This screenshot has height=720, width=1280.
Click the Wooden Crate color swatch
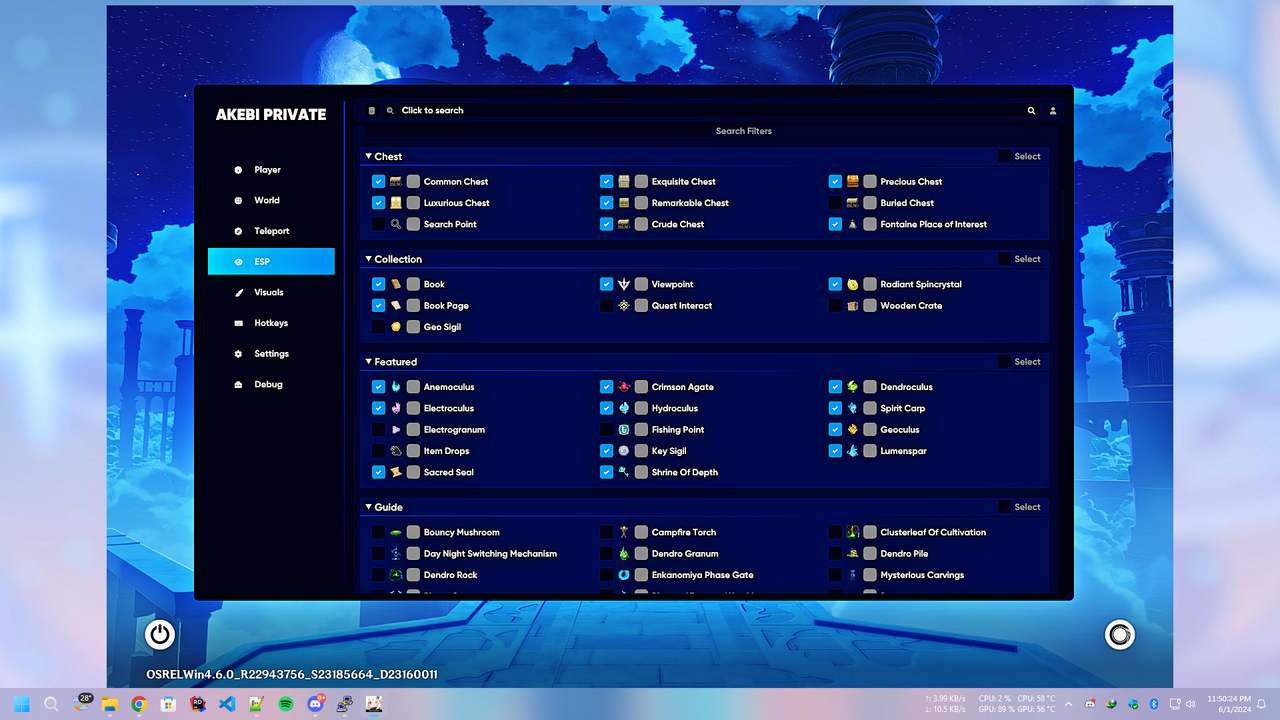click(x=870, y=306)
